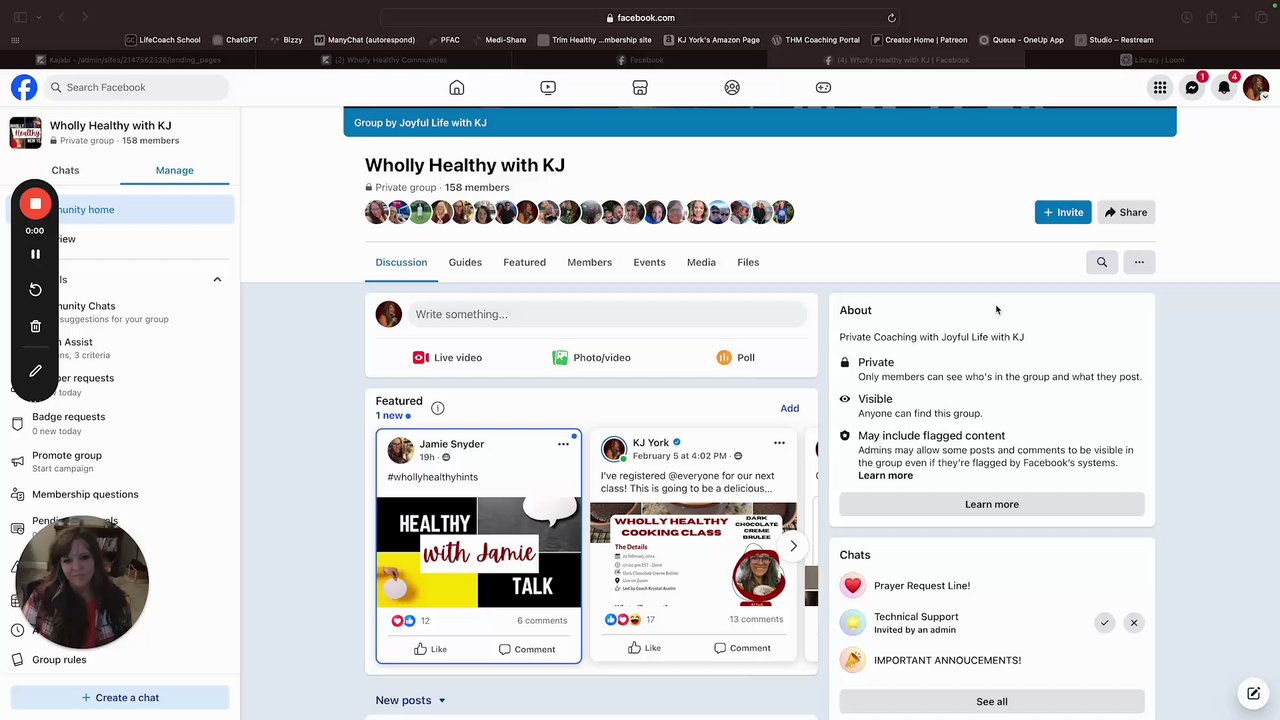Click the Poll button

coord(736,358)
